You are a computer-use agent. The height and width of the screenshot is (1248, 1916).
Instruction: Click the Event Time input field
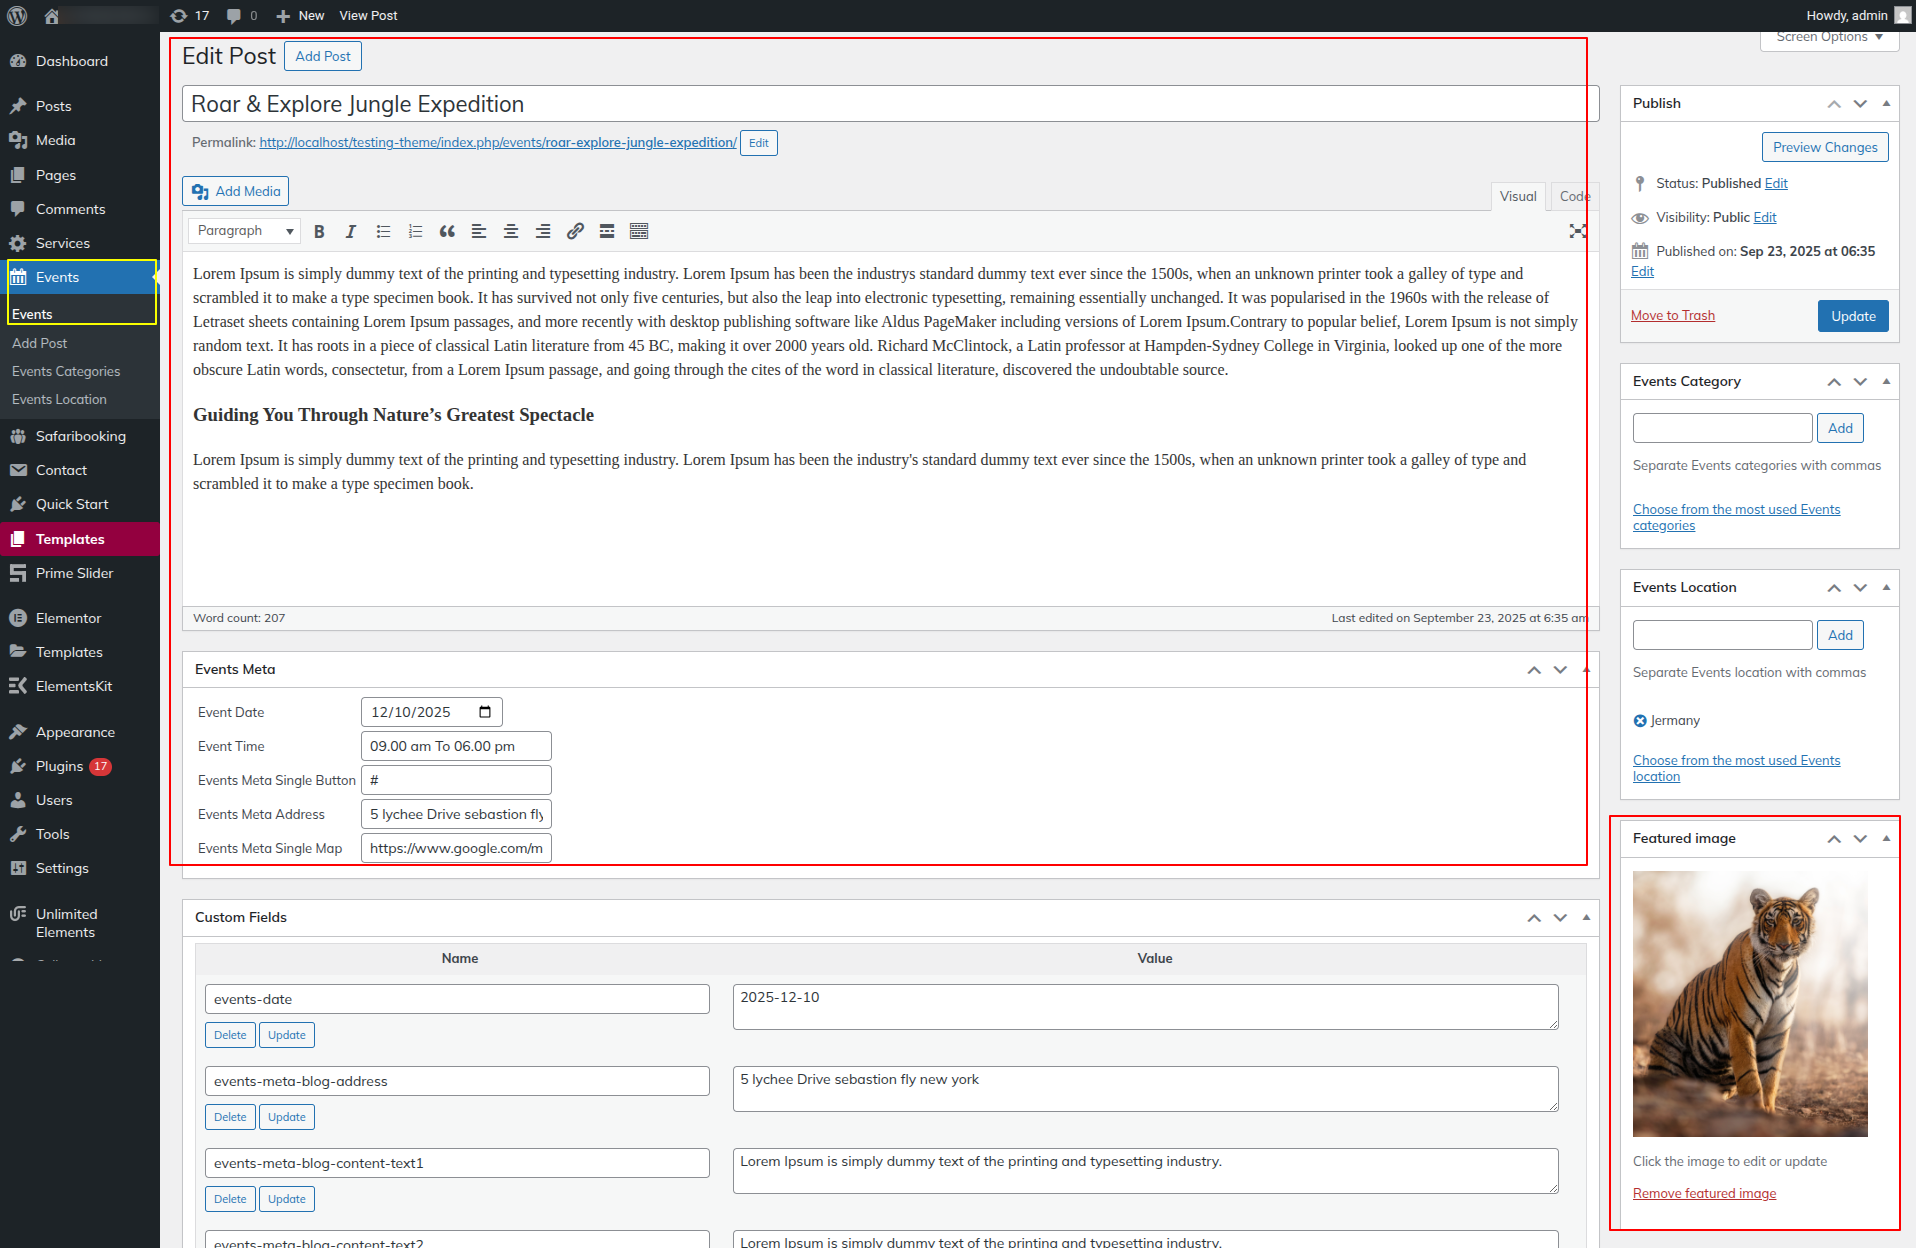[456, 746]
